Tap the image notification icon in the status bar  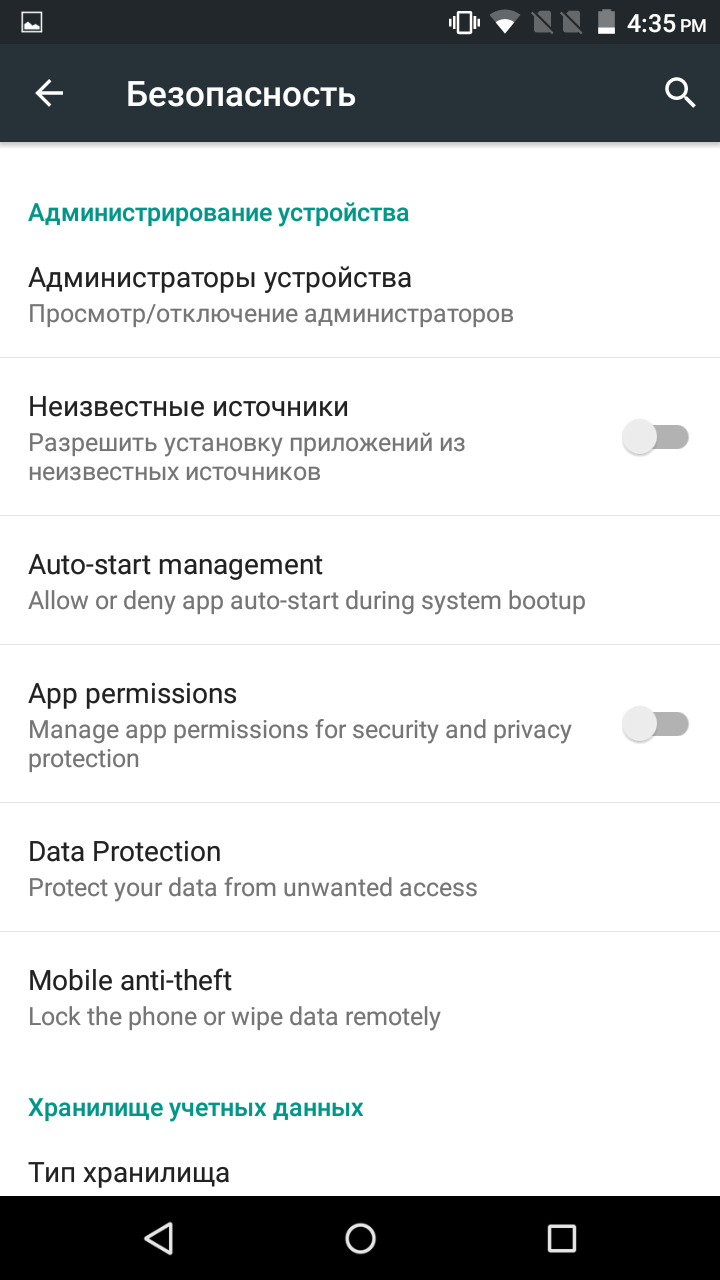pos(32,22)
